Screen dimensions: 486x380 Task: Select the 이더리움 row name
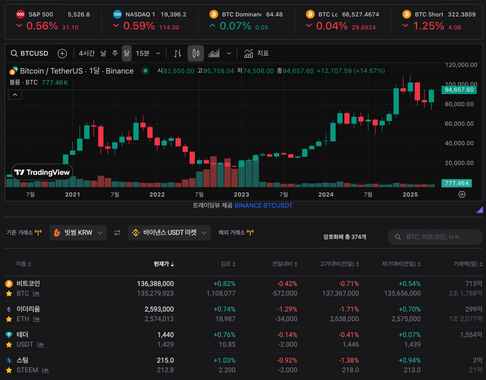coord(28,309)
